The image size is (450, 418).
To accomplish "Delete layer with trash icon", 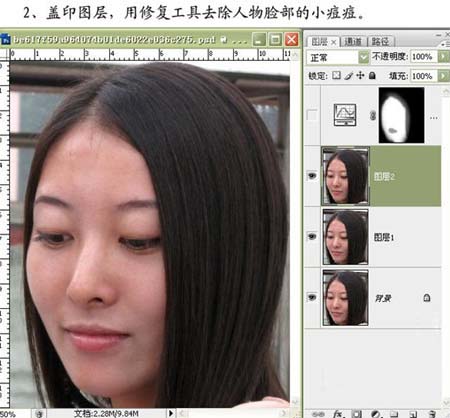I will pos(432,414).
